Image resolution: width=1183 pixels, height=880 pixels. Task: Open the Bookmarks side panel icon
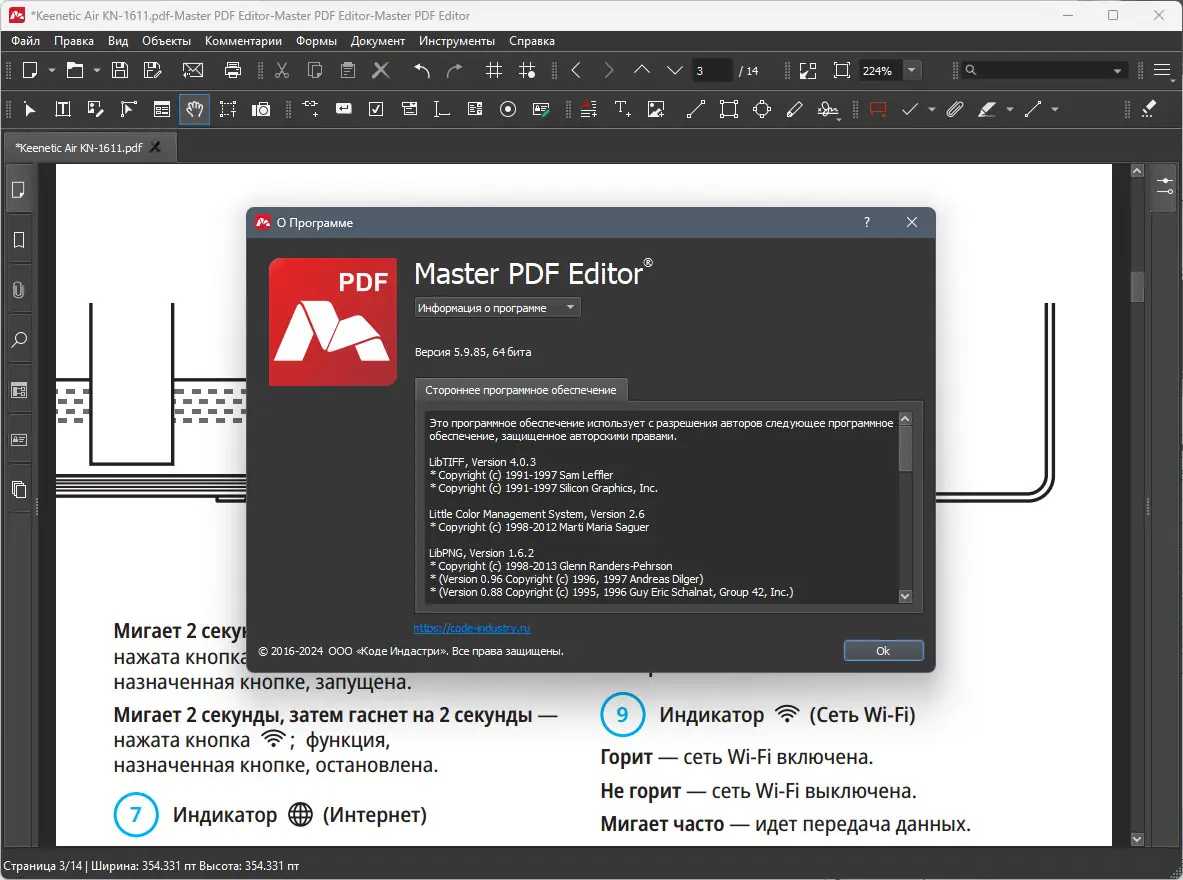[x=20, y=240]
